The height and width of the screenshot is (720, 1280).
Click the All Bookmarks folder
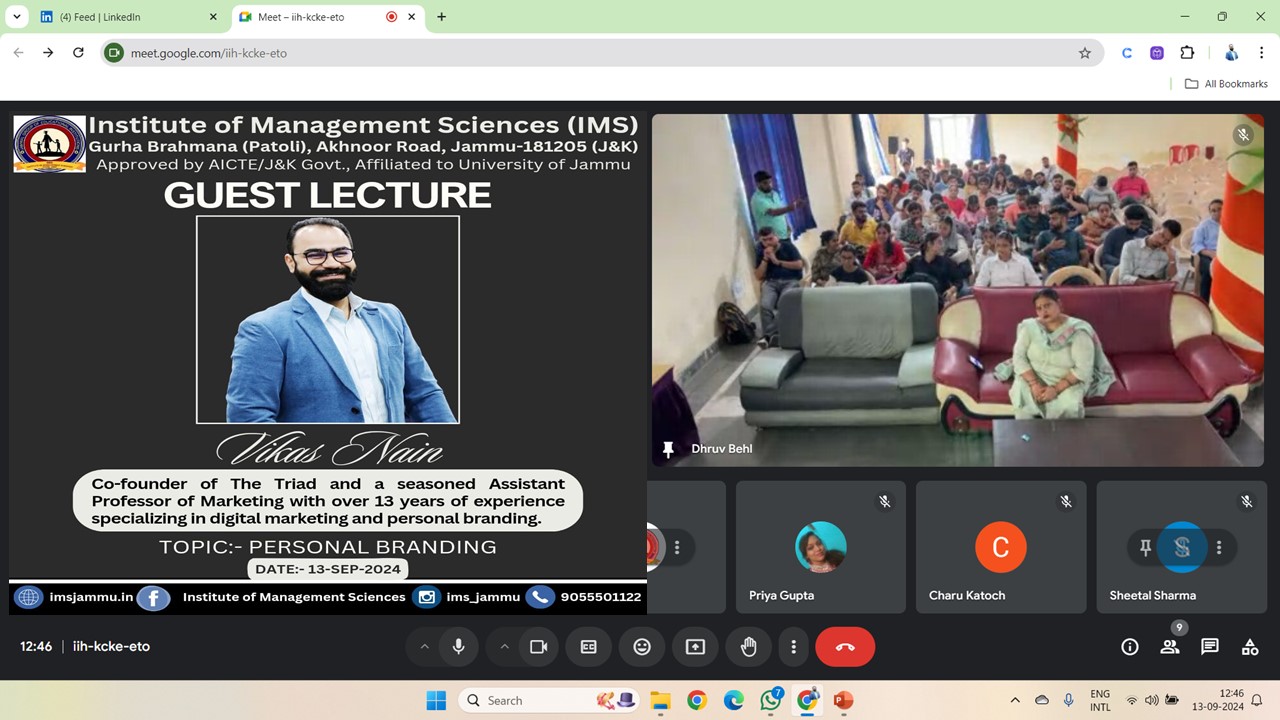1226,84
